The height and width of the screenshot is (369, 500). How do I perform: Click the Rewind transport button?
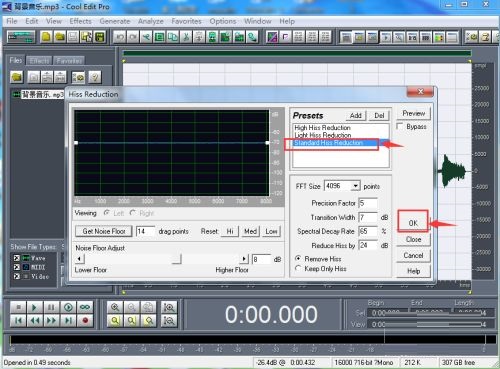[x=34, y=321]
